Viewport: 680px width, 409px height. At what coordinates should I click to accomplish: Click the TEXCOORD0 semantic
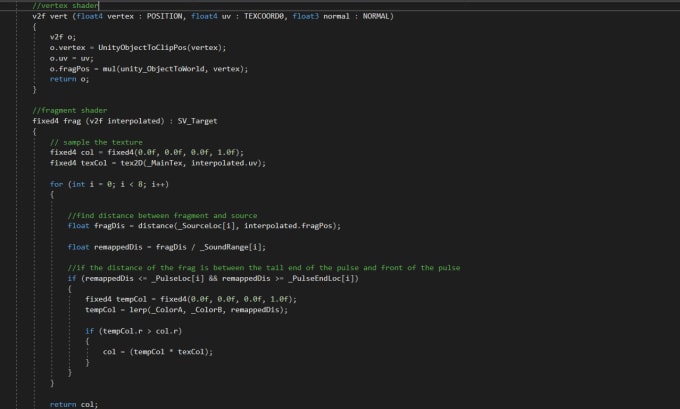tap(264, 16)
